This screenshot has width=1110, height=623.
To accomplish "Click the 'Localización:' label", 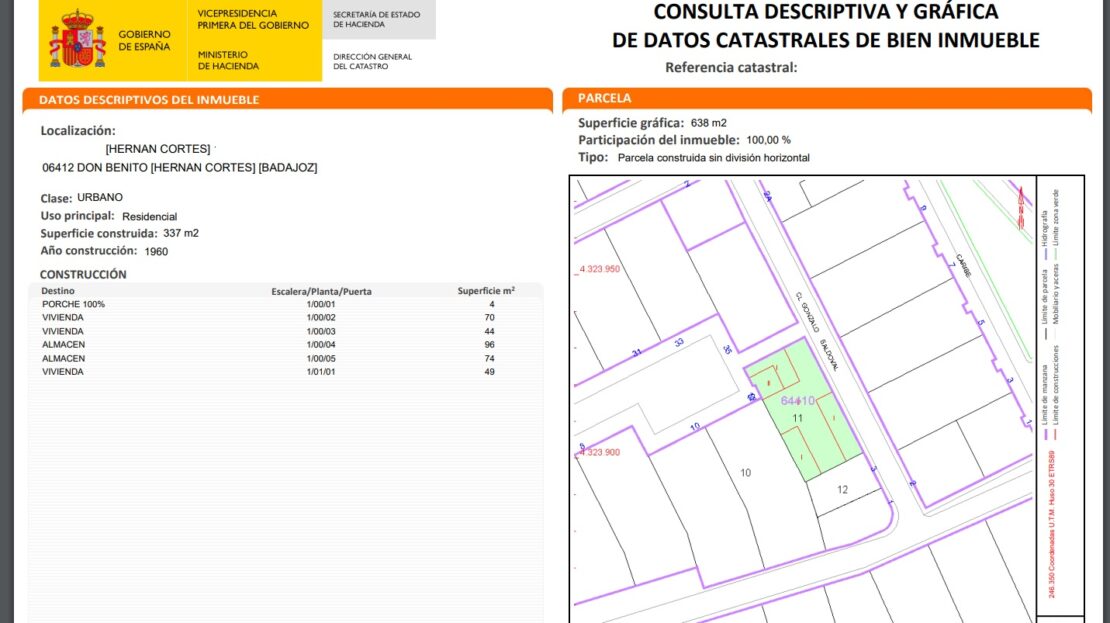I will [x=78, y=131].
